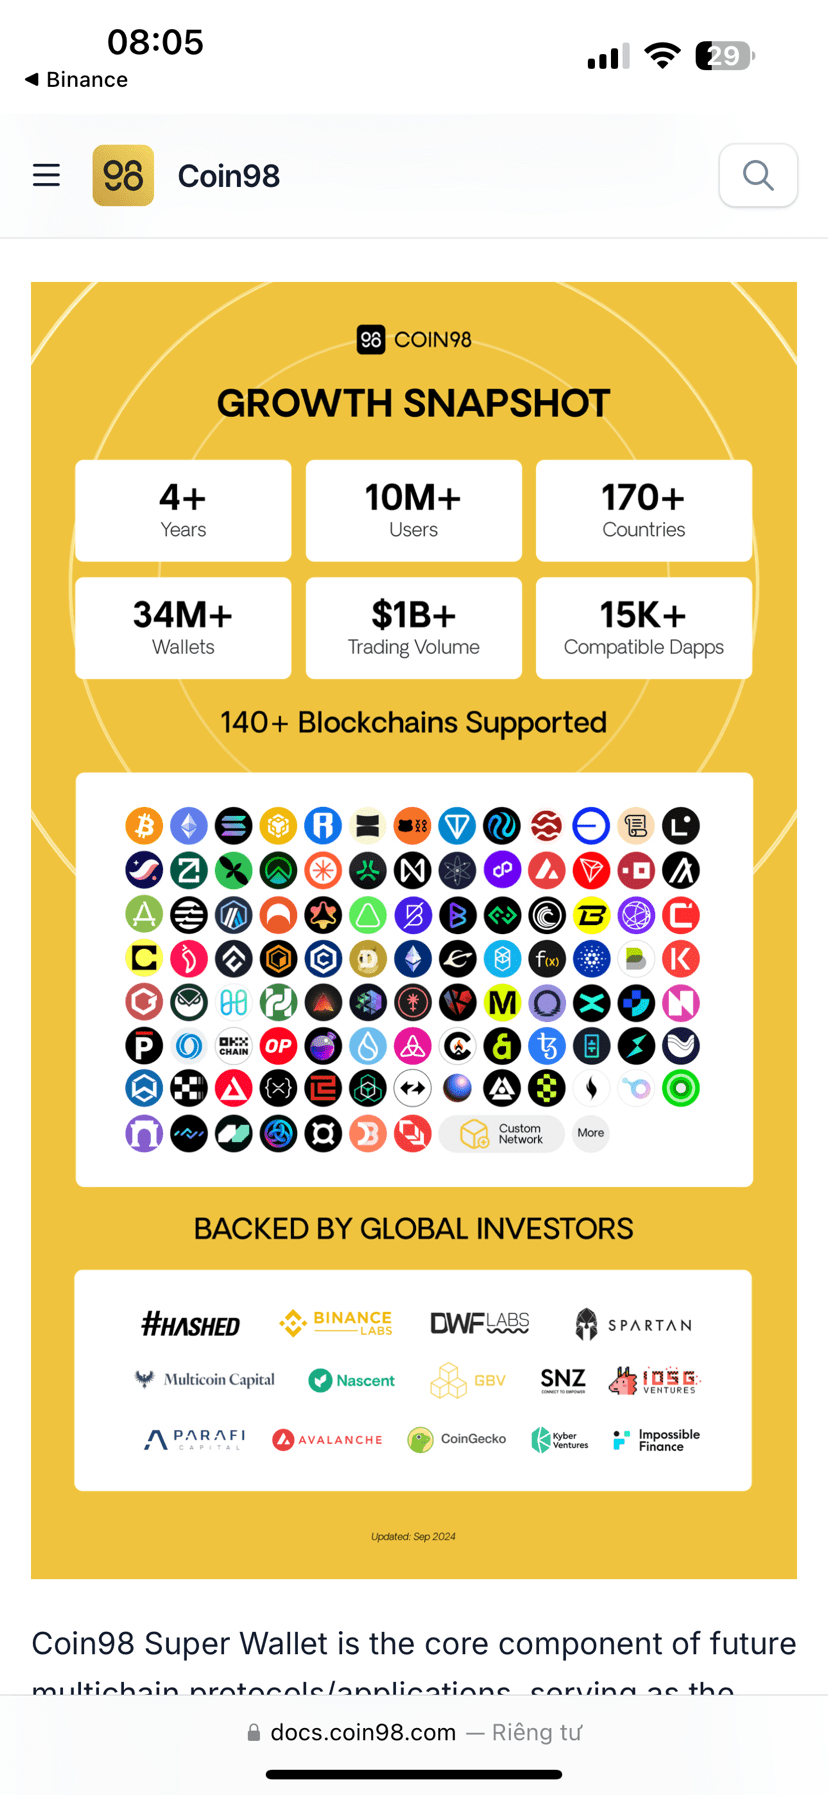Tap the Bitcoin blockchain icon
828x1795 pixels.
click(144, 826)
